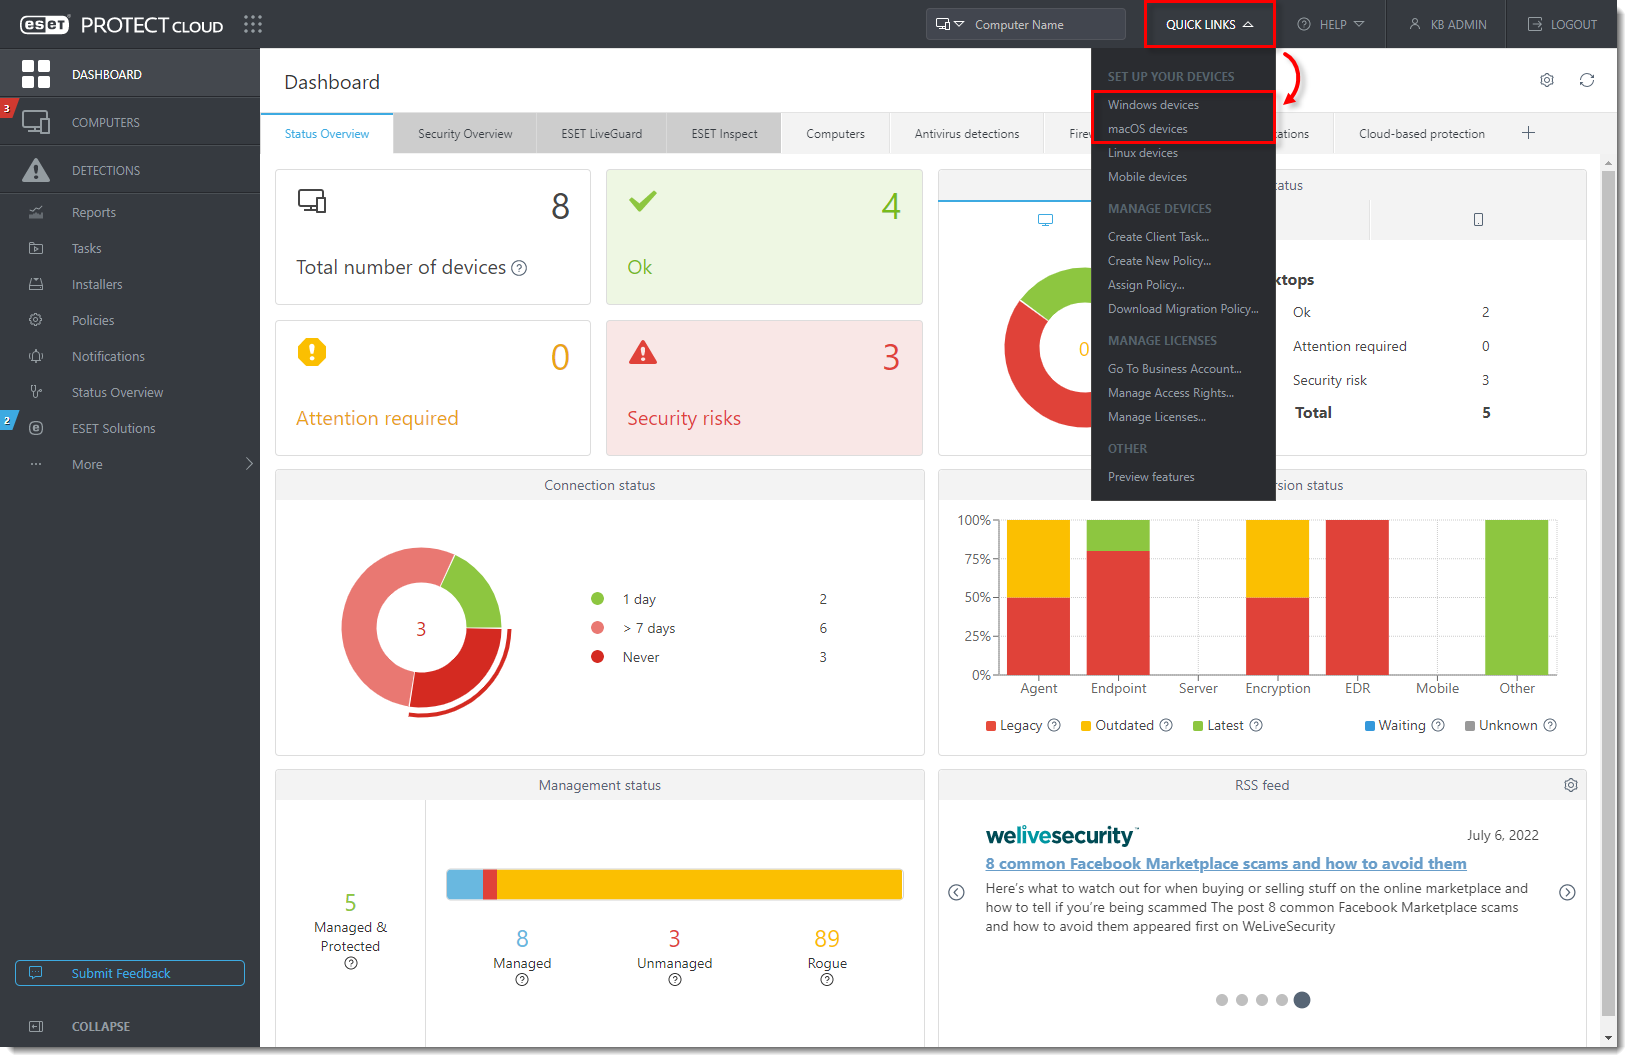This screenshot has height=1062, width=1632.
Task: Select Mobile devices in Quick Links
Action: point(1147,177)
